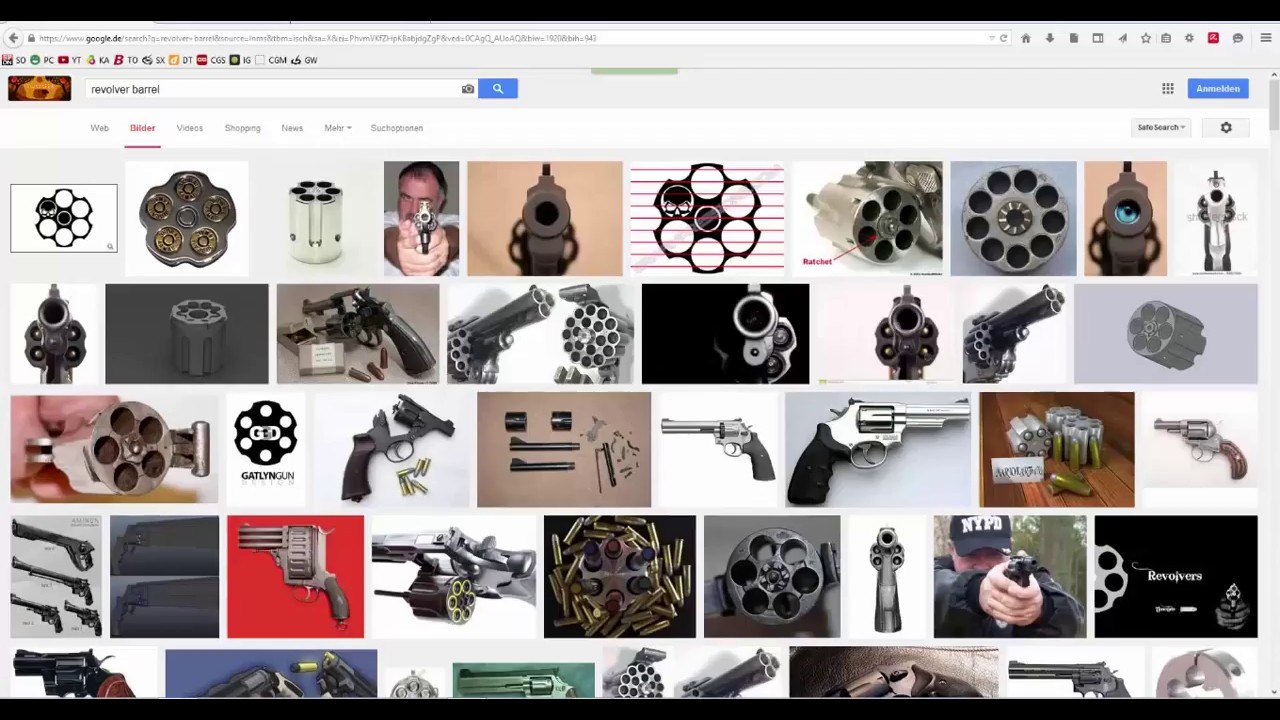Open the NYPD cap shooter image
This screenshot has height=720, width=1280.
tap(1010, 576)
